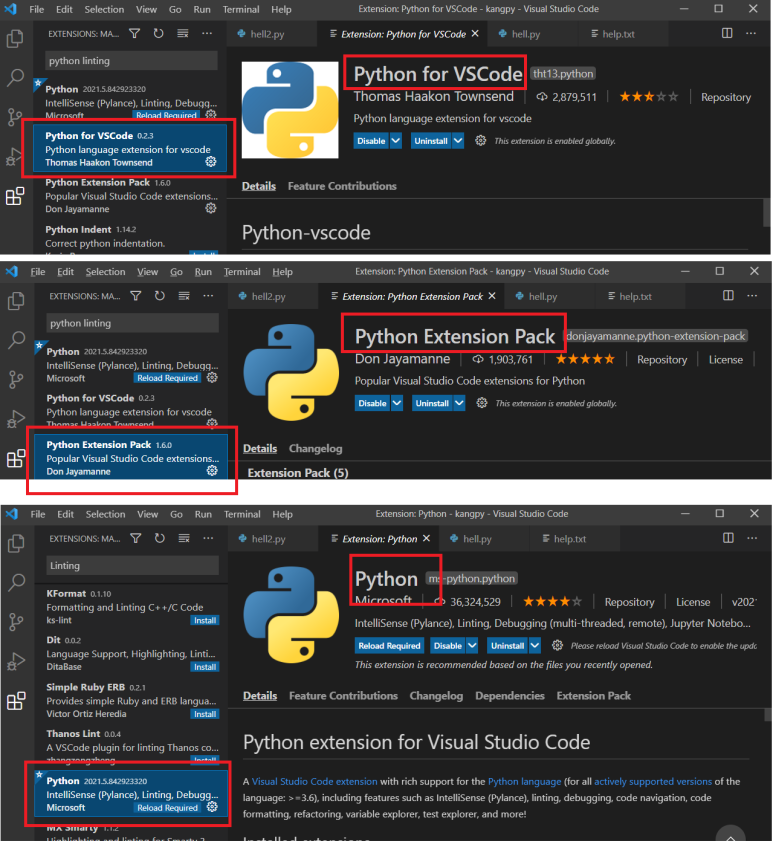Filter extensions icon in middle window sidebar

[136, 296]
